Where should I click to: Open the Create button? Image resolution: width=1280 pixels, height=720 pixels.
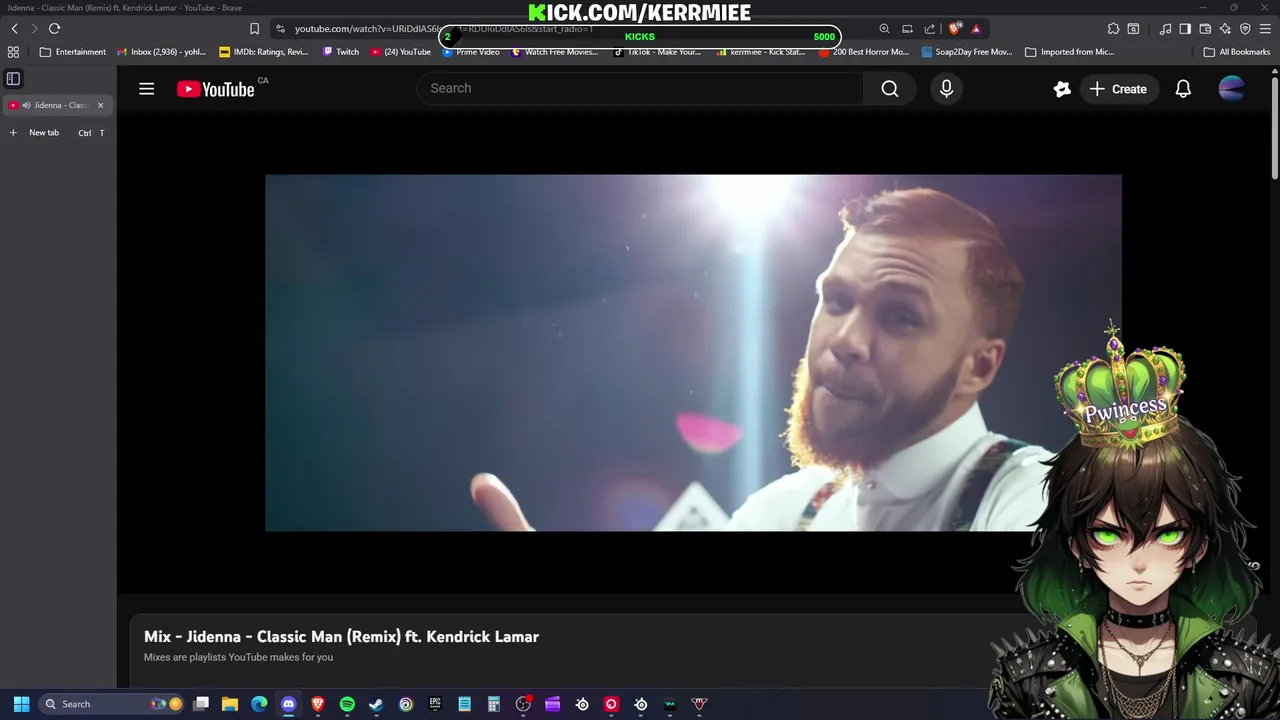click(x=1118, y=89)
